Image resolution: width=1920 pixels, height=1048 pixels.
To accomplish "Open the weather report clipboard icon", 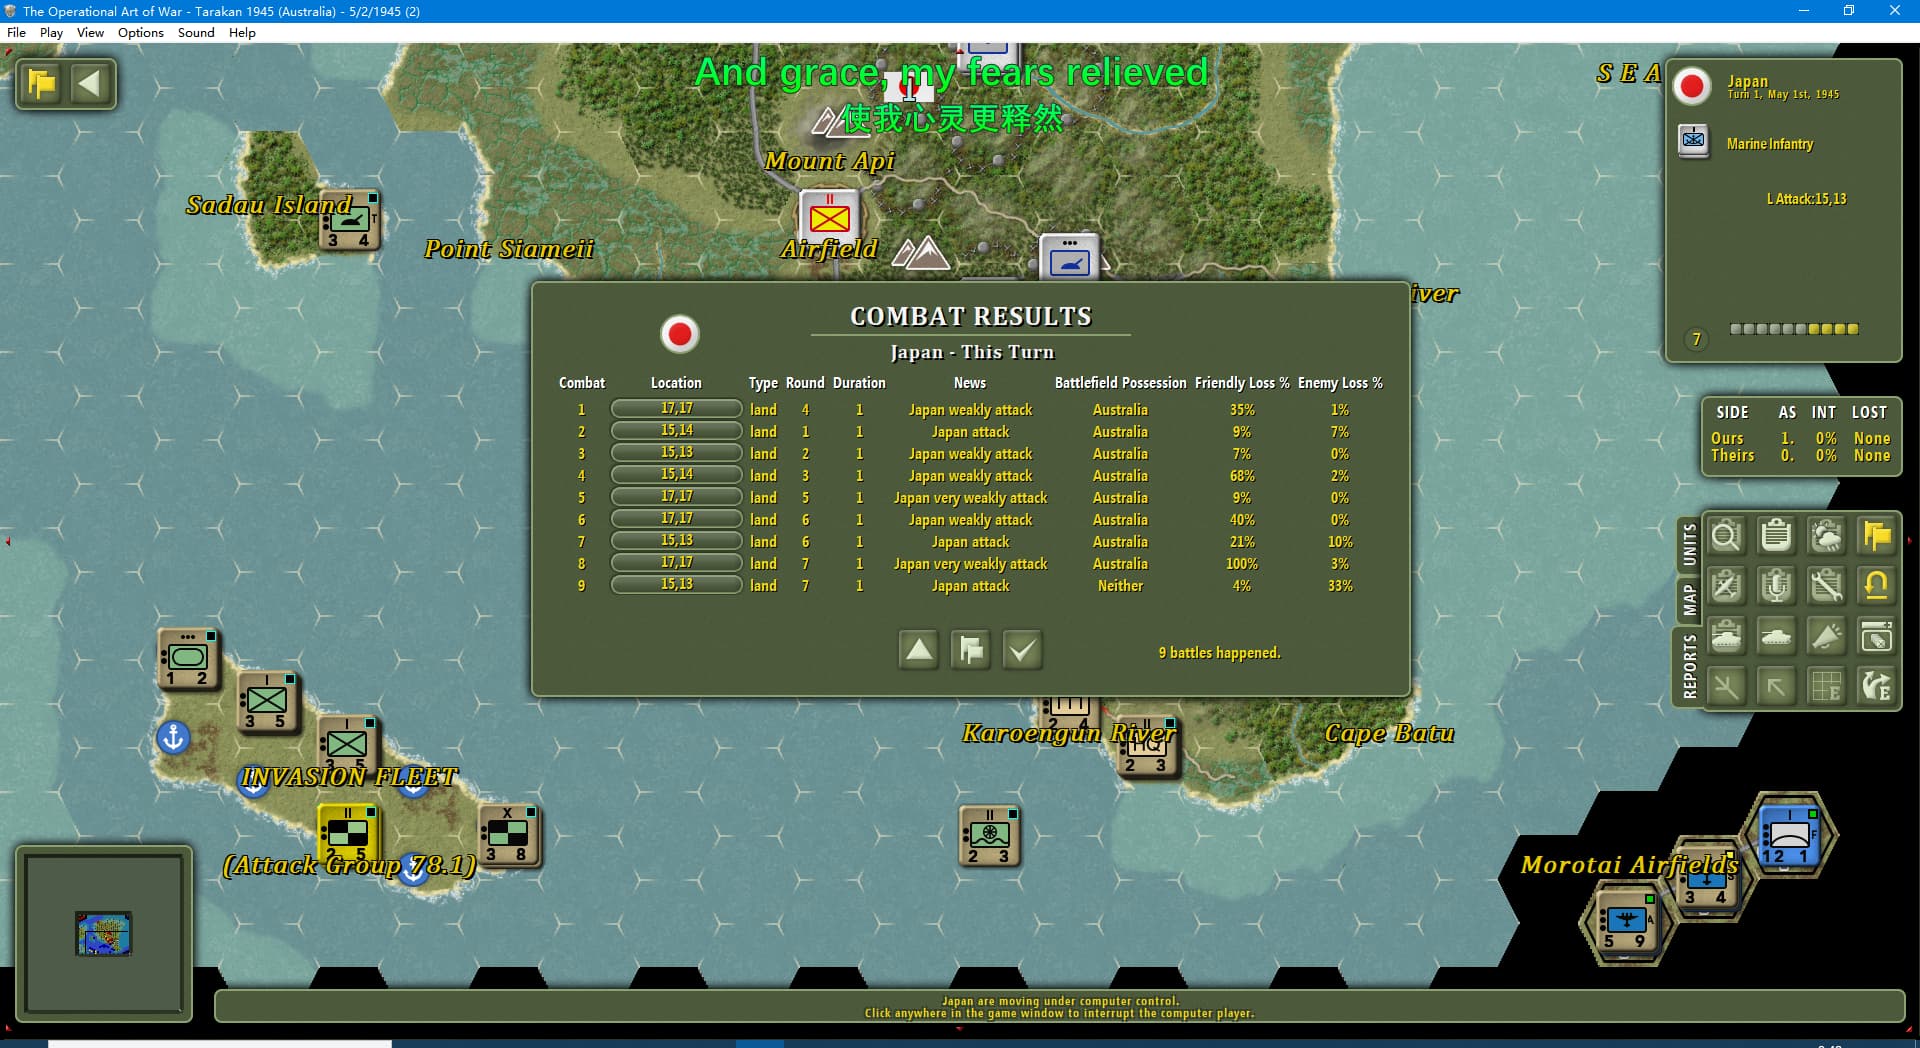I will [x=1826, y=536].
